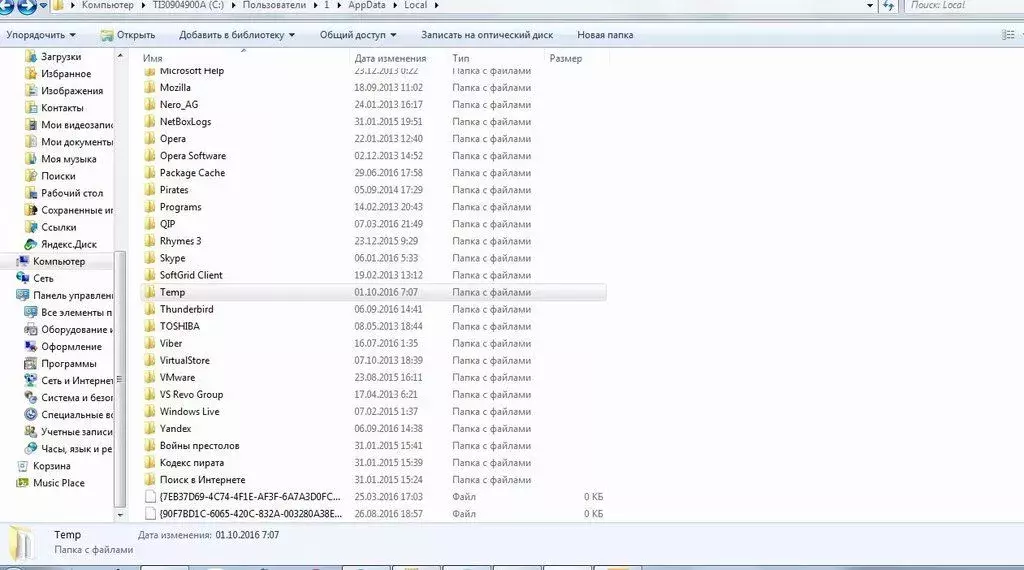Image resolution: width=1024 pixels, height=570 pixels.
Task: Click the Сеть icon in navigation pane
Action: [23, 278]
